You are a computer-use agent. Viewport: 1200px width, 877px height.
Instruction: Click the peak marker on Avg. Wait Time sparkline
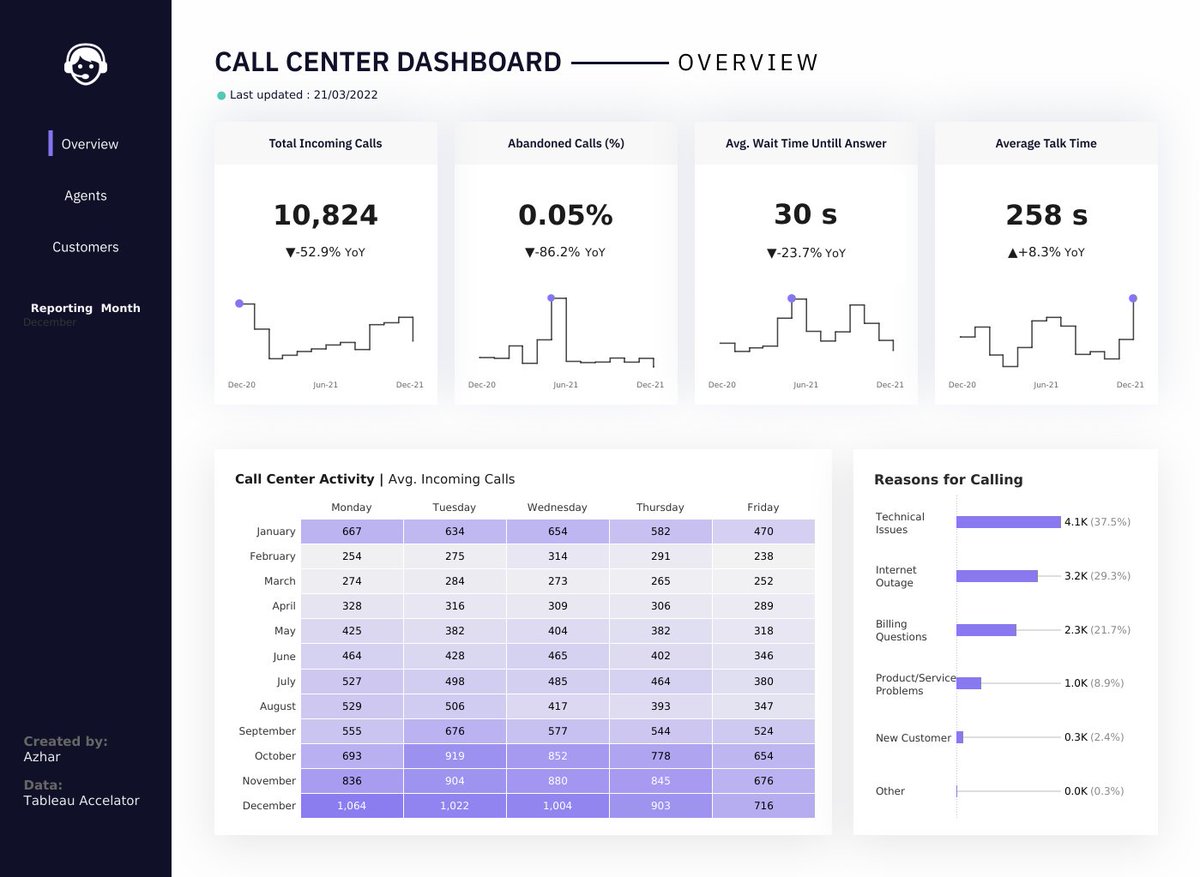pyautogui.click(x=792, y=298)
